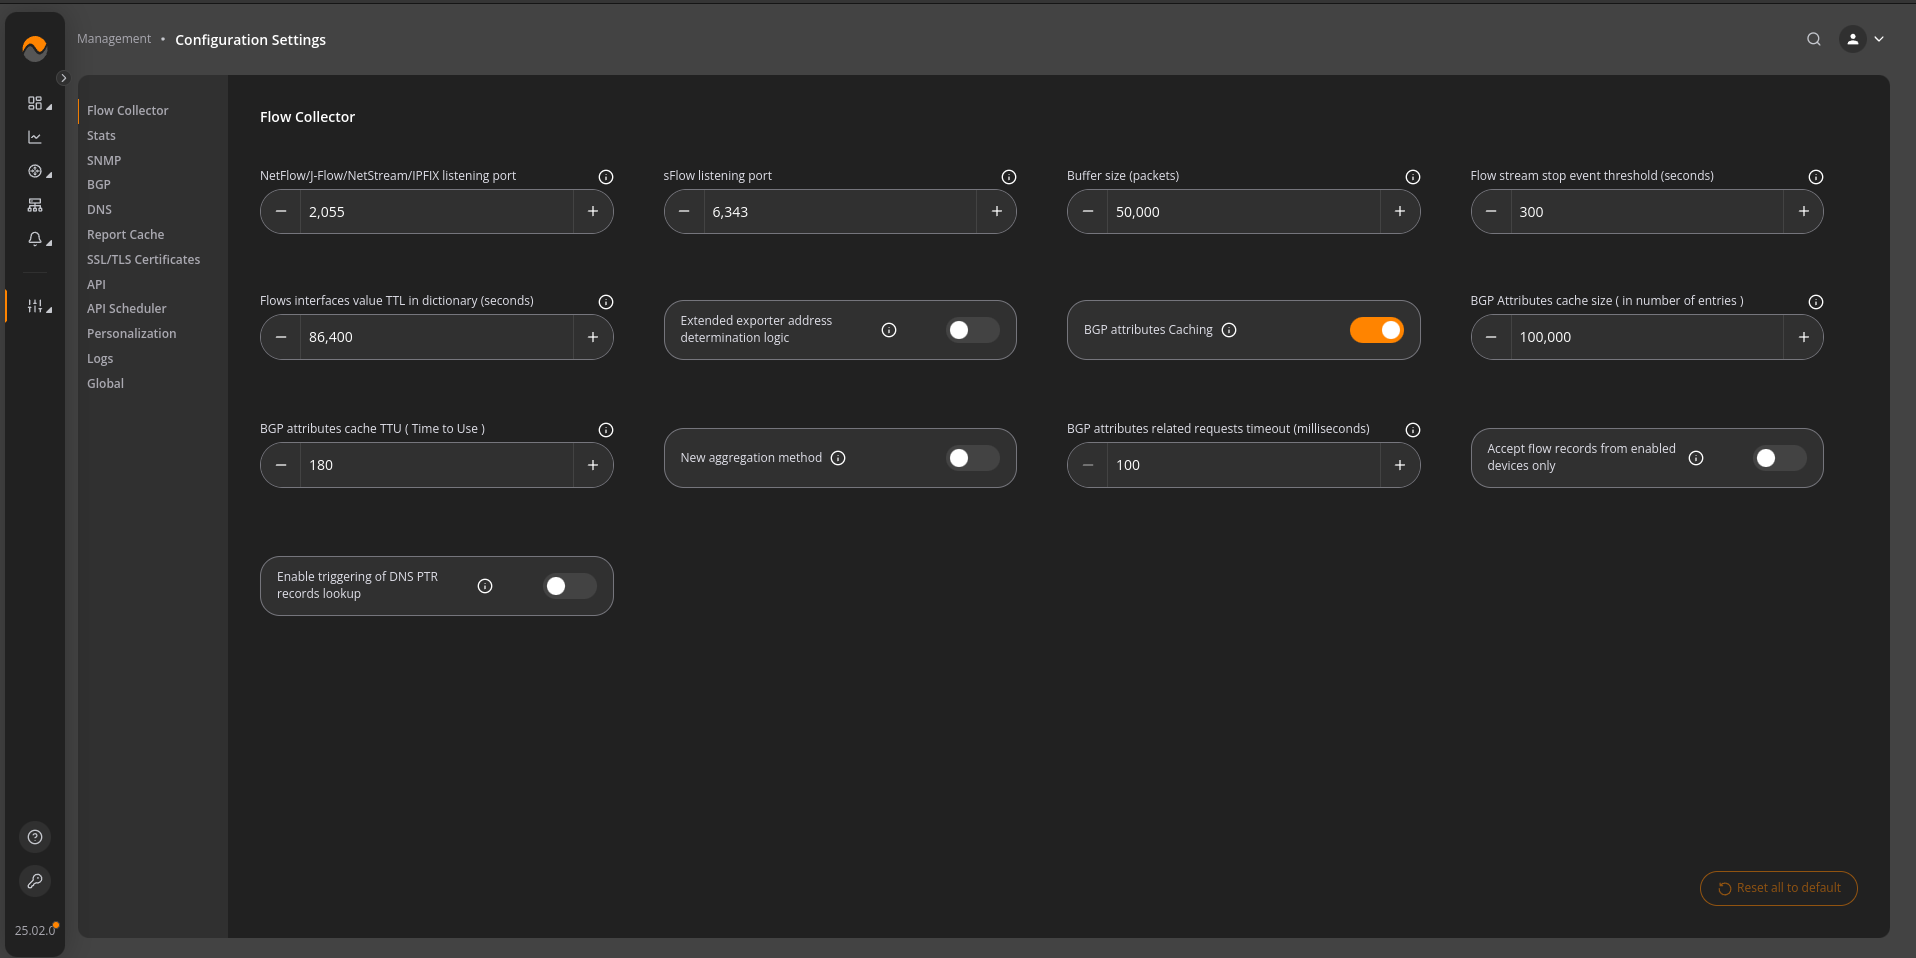Turn on Extended exporter address determination logic
This screenshot has width=1916, height=958.
coord(972,330)
